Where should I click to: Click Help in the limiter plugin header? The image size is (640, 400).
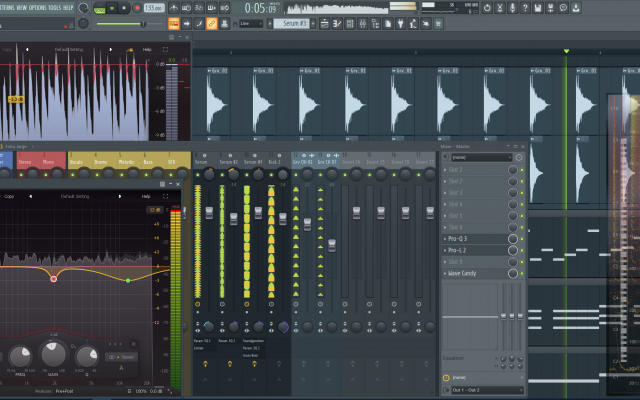tap(147, 50)
